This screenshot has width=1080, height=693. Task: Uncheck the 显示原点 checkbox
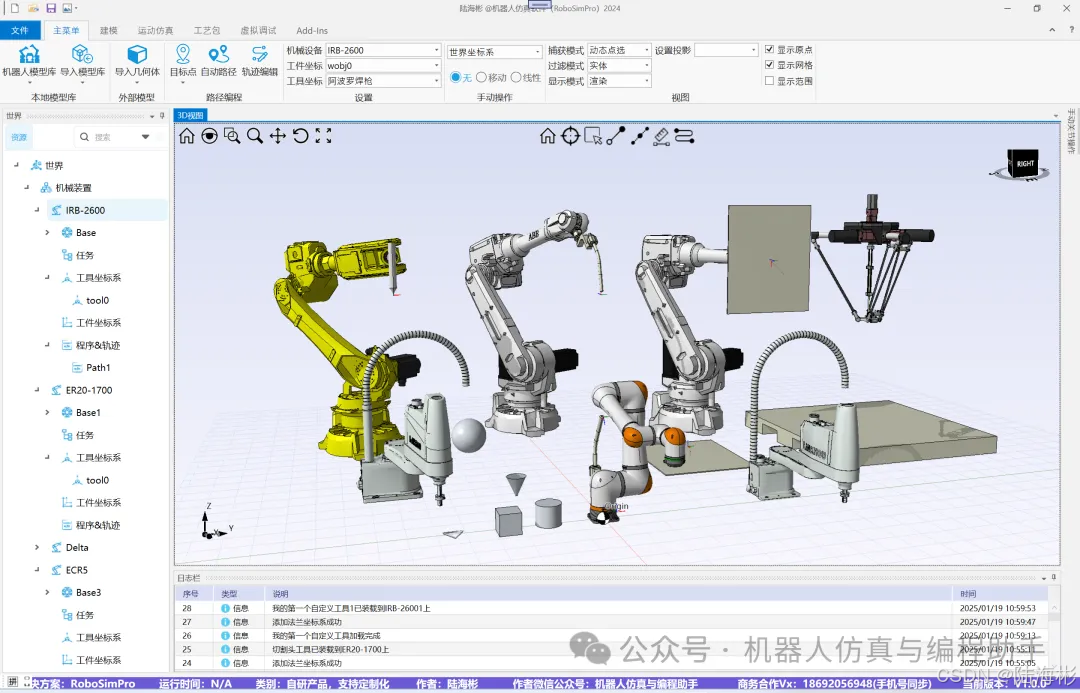pos(769,50)
